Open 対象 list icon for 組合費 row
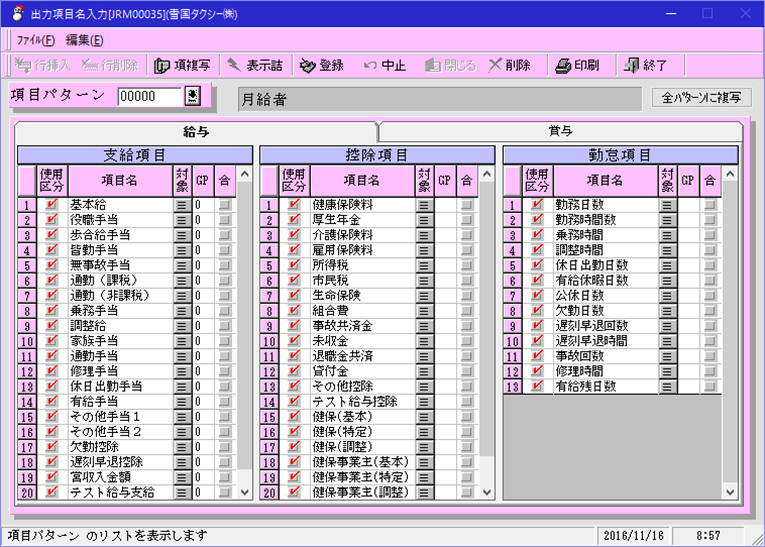 pos(423,311)
